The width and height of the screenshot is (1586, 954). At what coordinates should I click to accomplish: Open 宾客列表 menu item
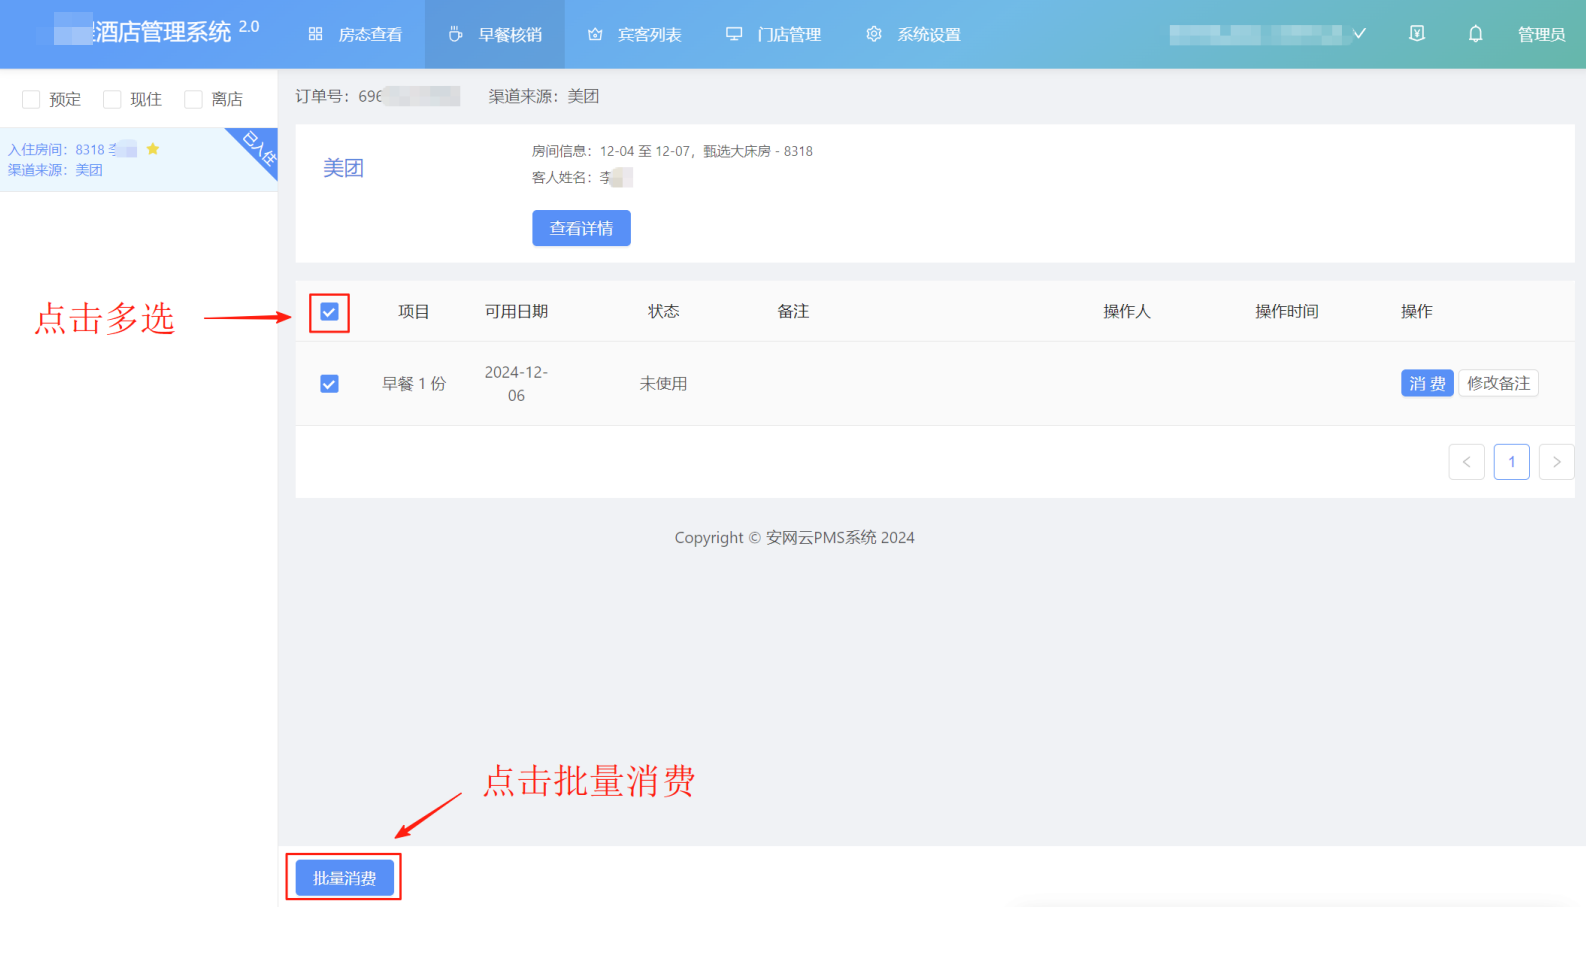coord(634,34)
